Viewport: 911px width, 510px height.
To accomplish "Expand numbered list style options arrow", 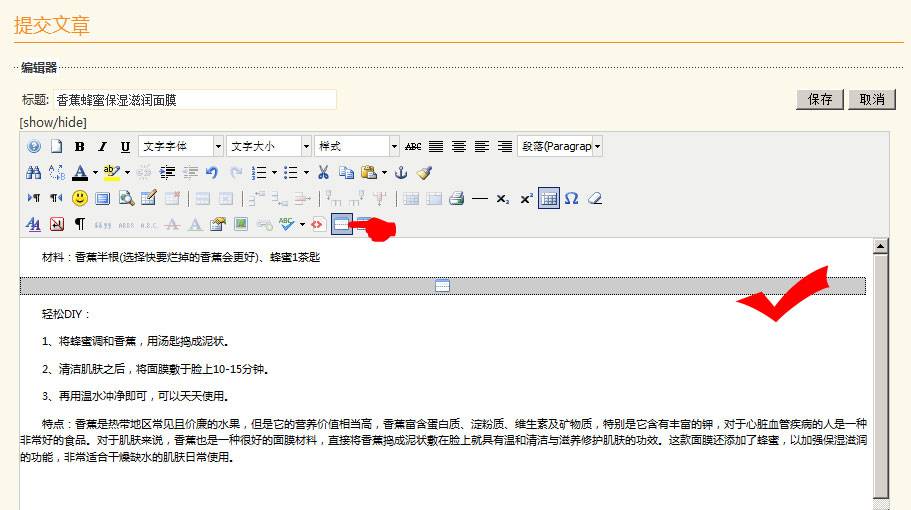I will [x=274, y=173].
